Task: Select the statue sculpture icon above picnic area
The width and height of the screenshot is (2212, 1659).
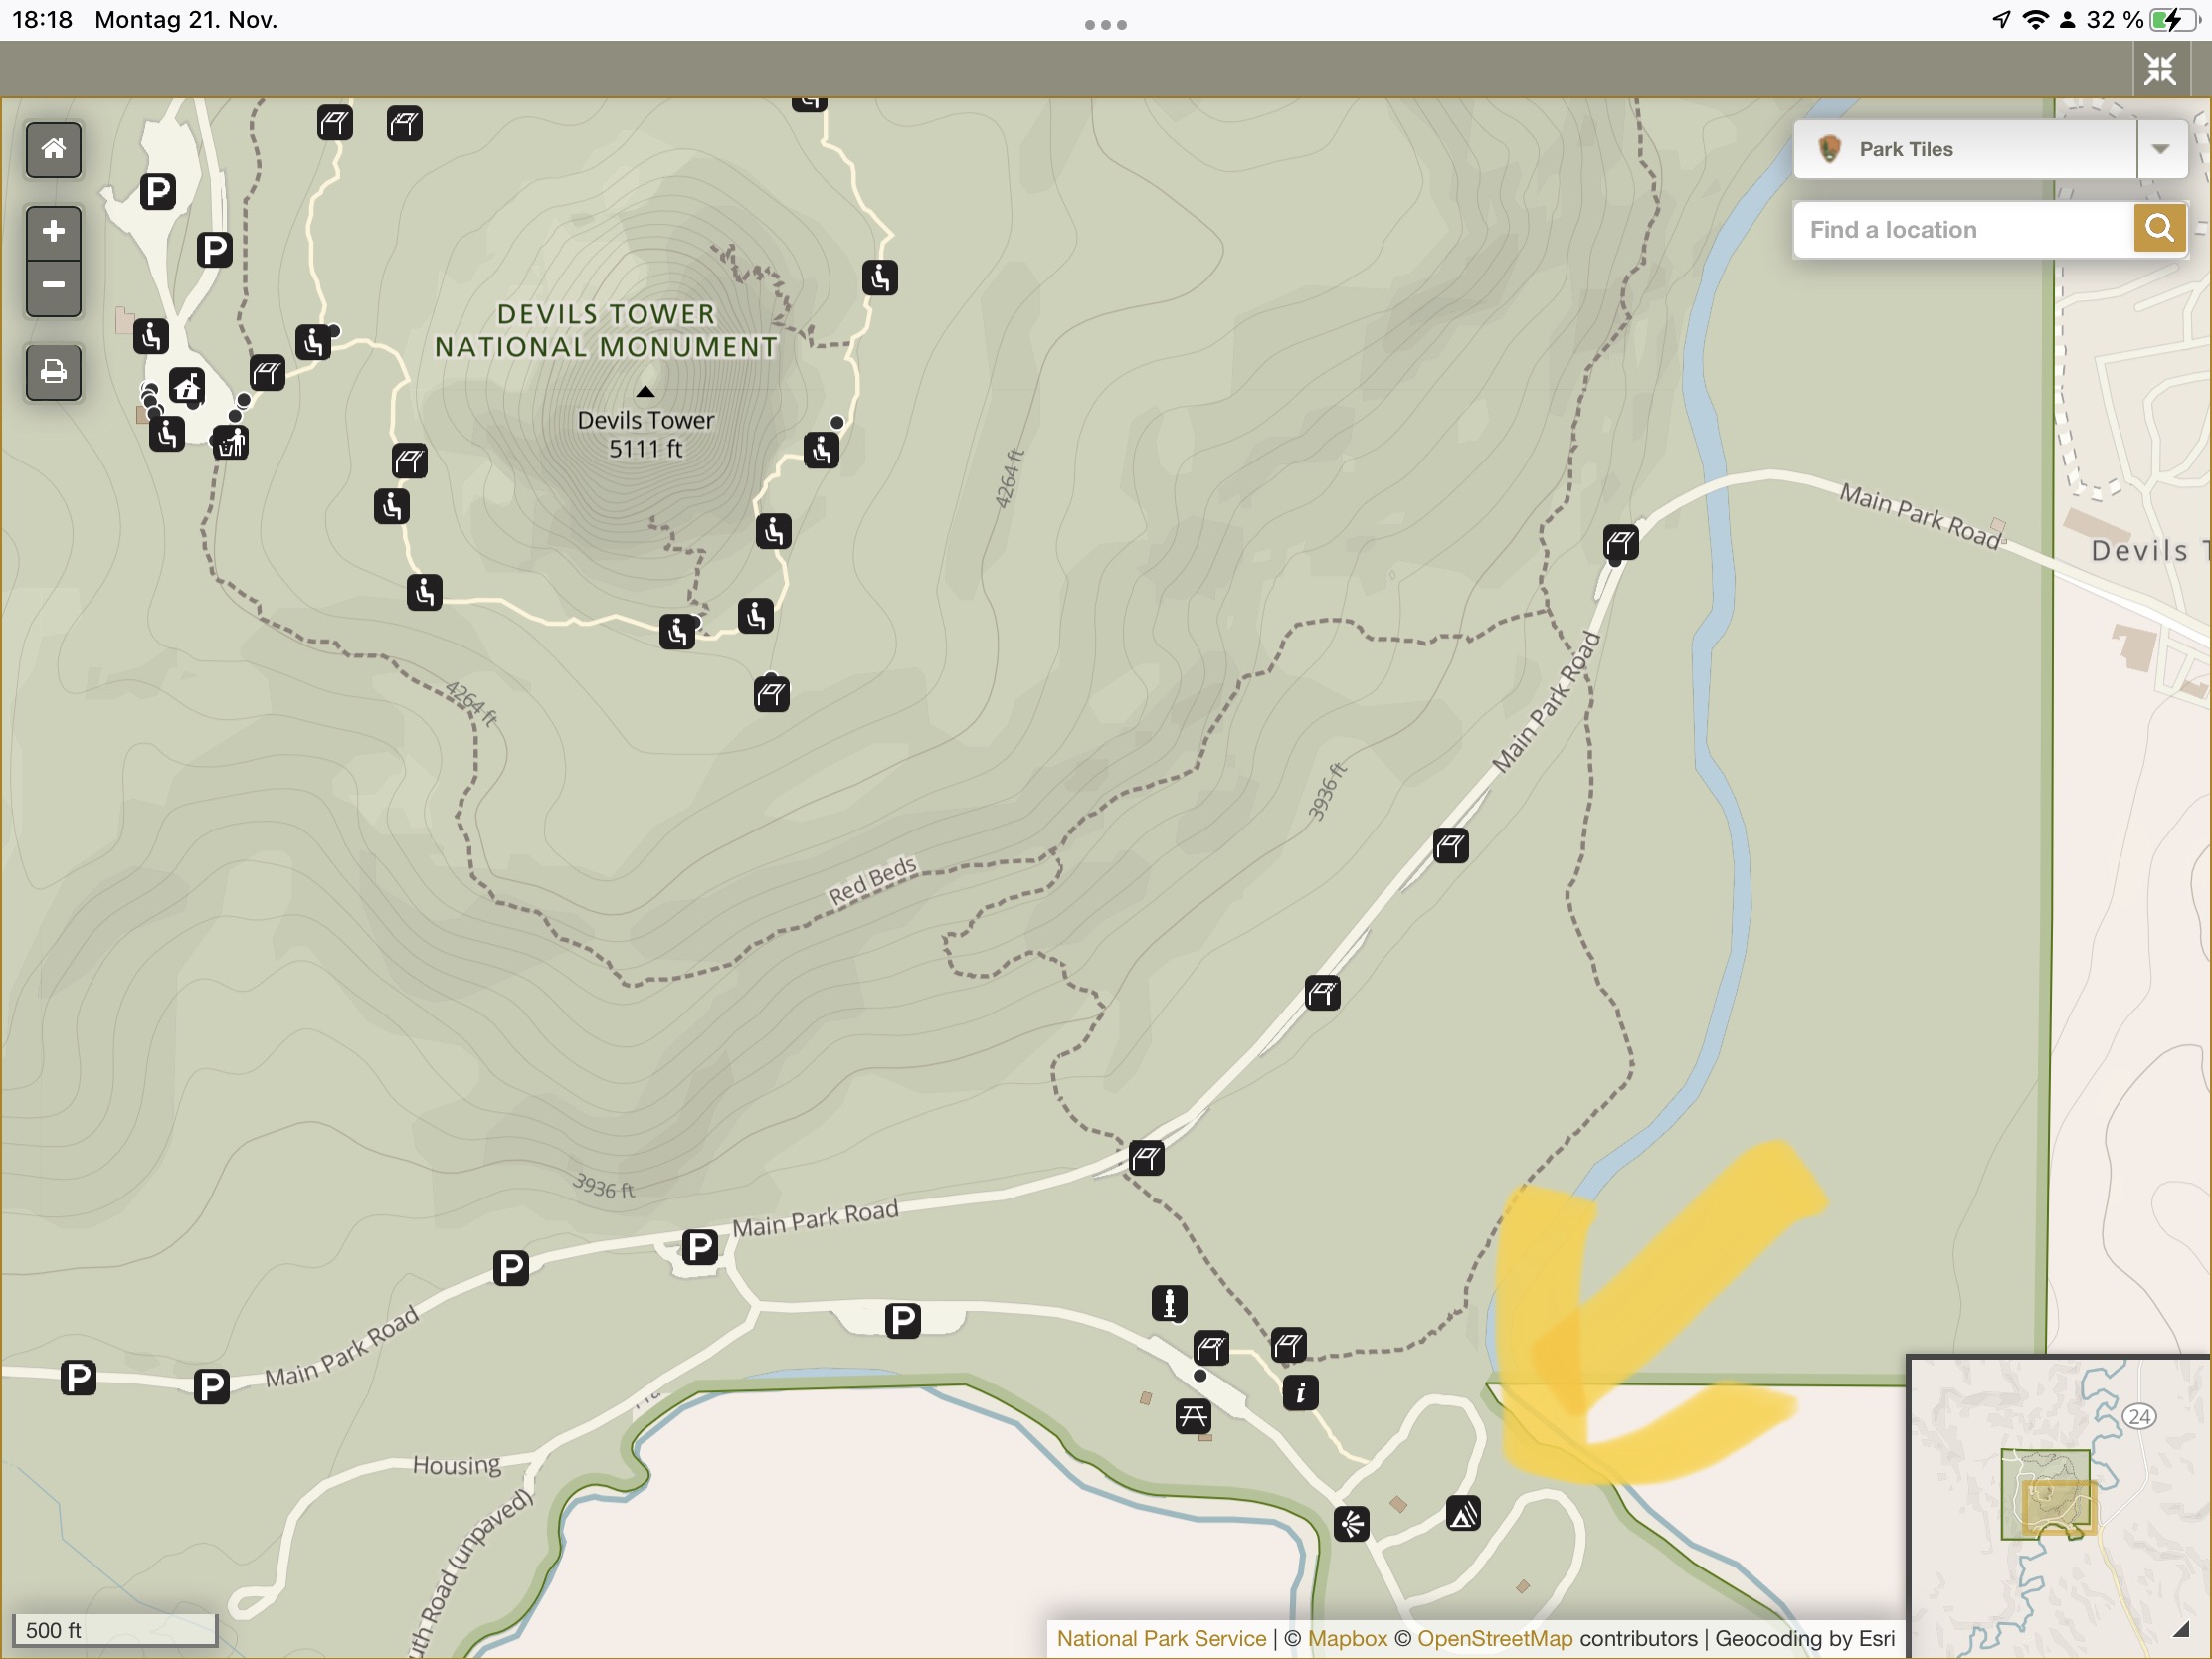Action: pyautogui.click(x=1169, y=1303)
